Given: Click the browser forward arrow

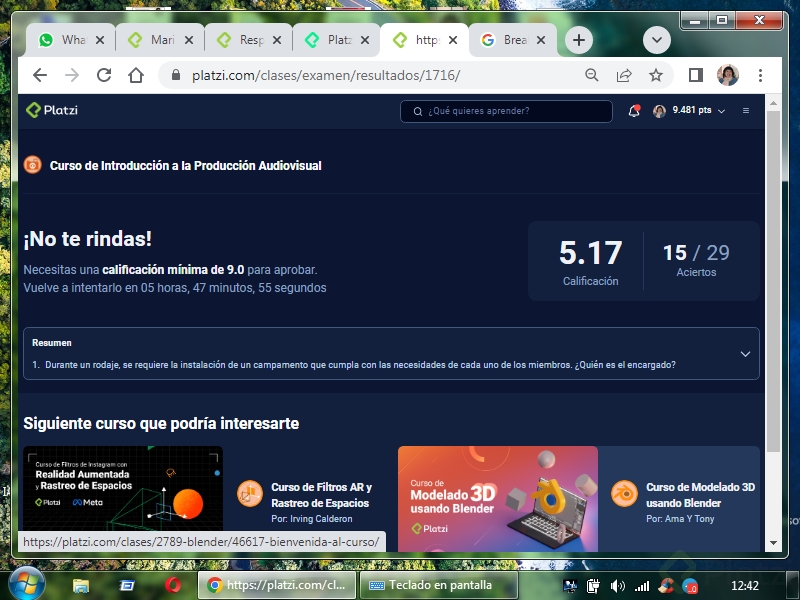Looking at the screenshot, I should tap(72, 76).
